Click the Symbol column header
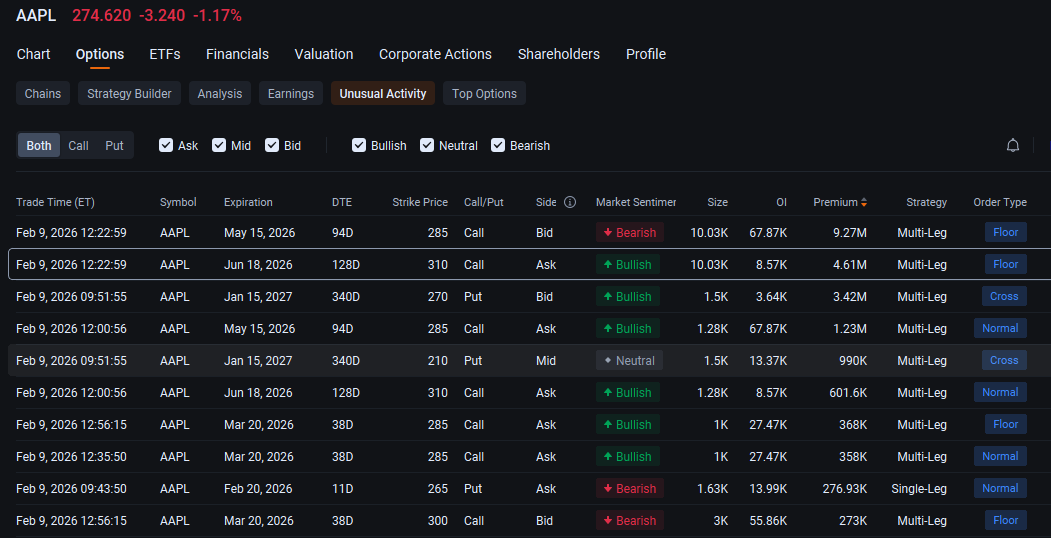 coord(178,202)
